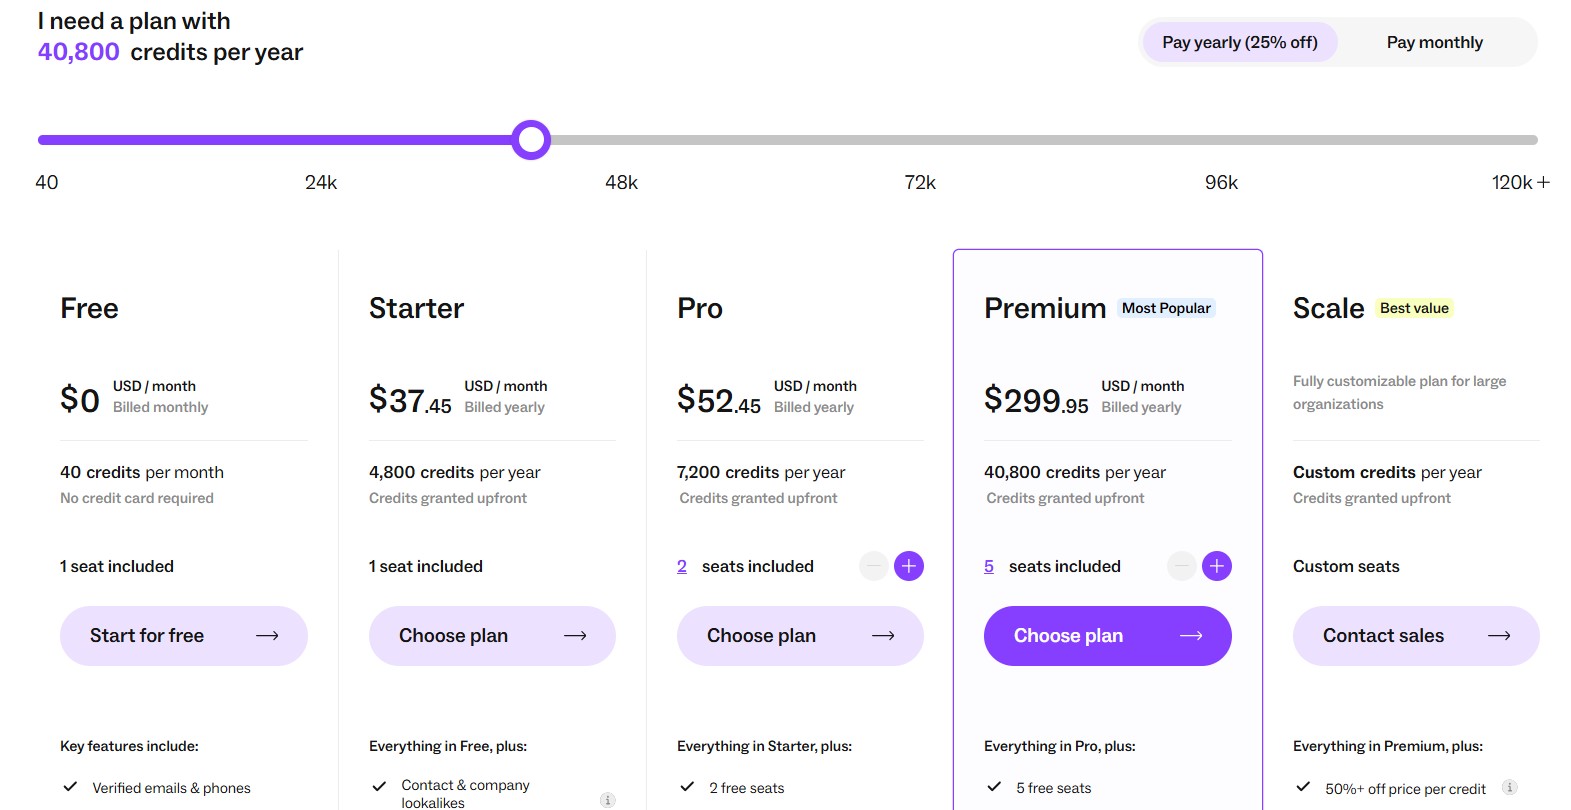The width and height of the screenshot is (1571, 810).
Task: Choose the Premium plan
Action: coord(1107,635)
